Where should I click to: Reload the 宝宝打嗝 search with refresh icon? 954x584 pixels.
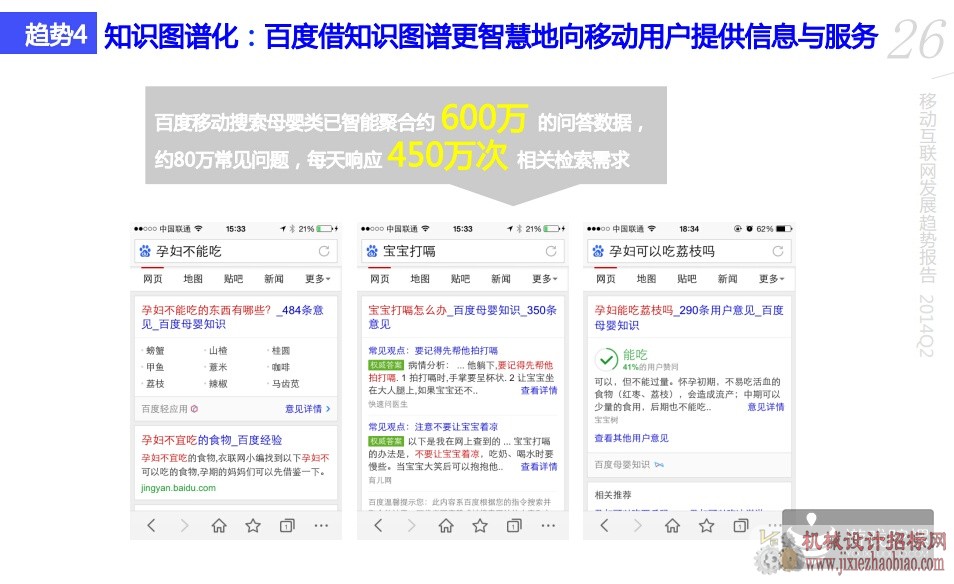(551, 251)
